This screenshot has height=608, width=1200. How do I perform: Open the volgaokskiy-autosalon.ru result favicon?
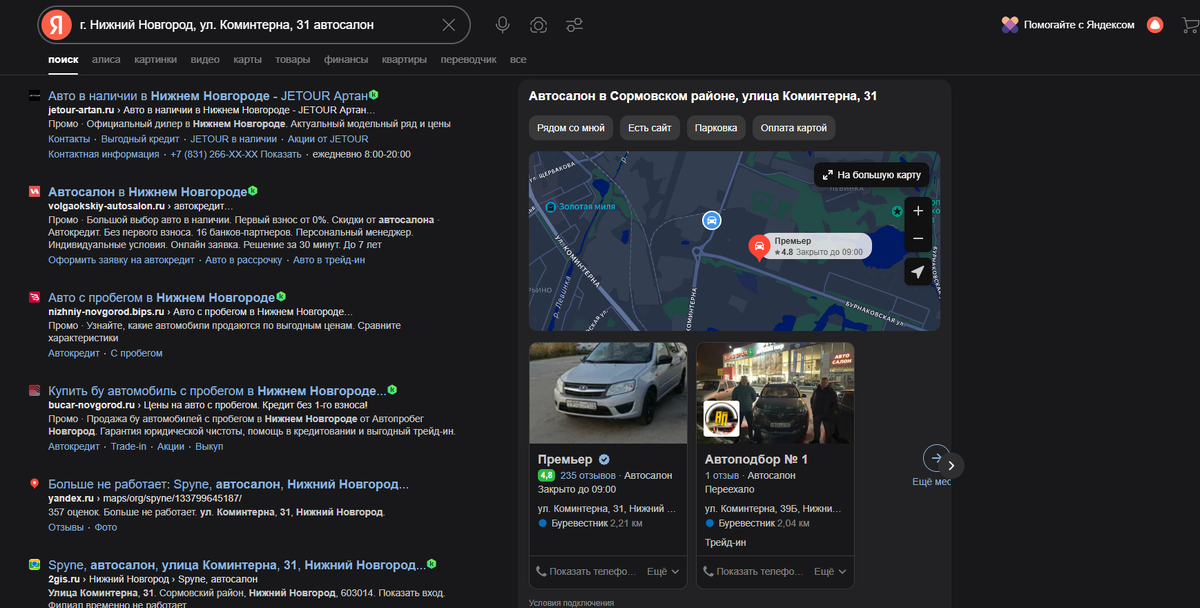click(34, 191)
